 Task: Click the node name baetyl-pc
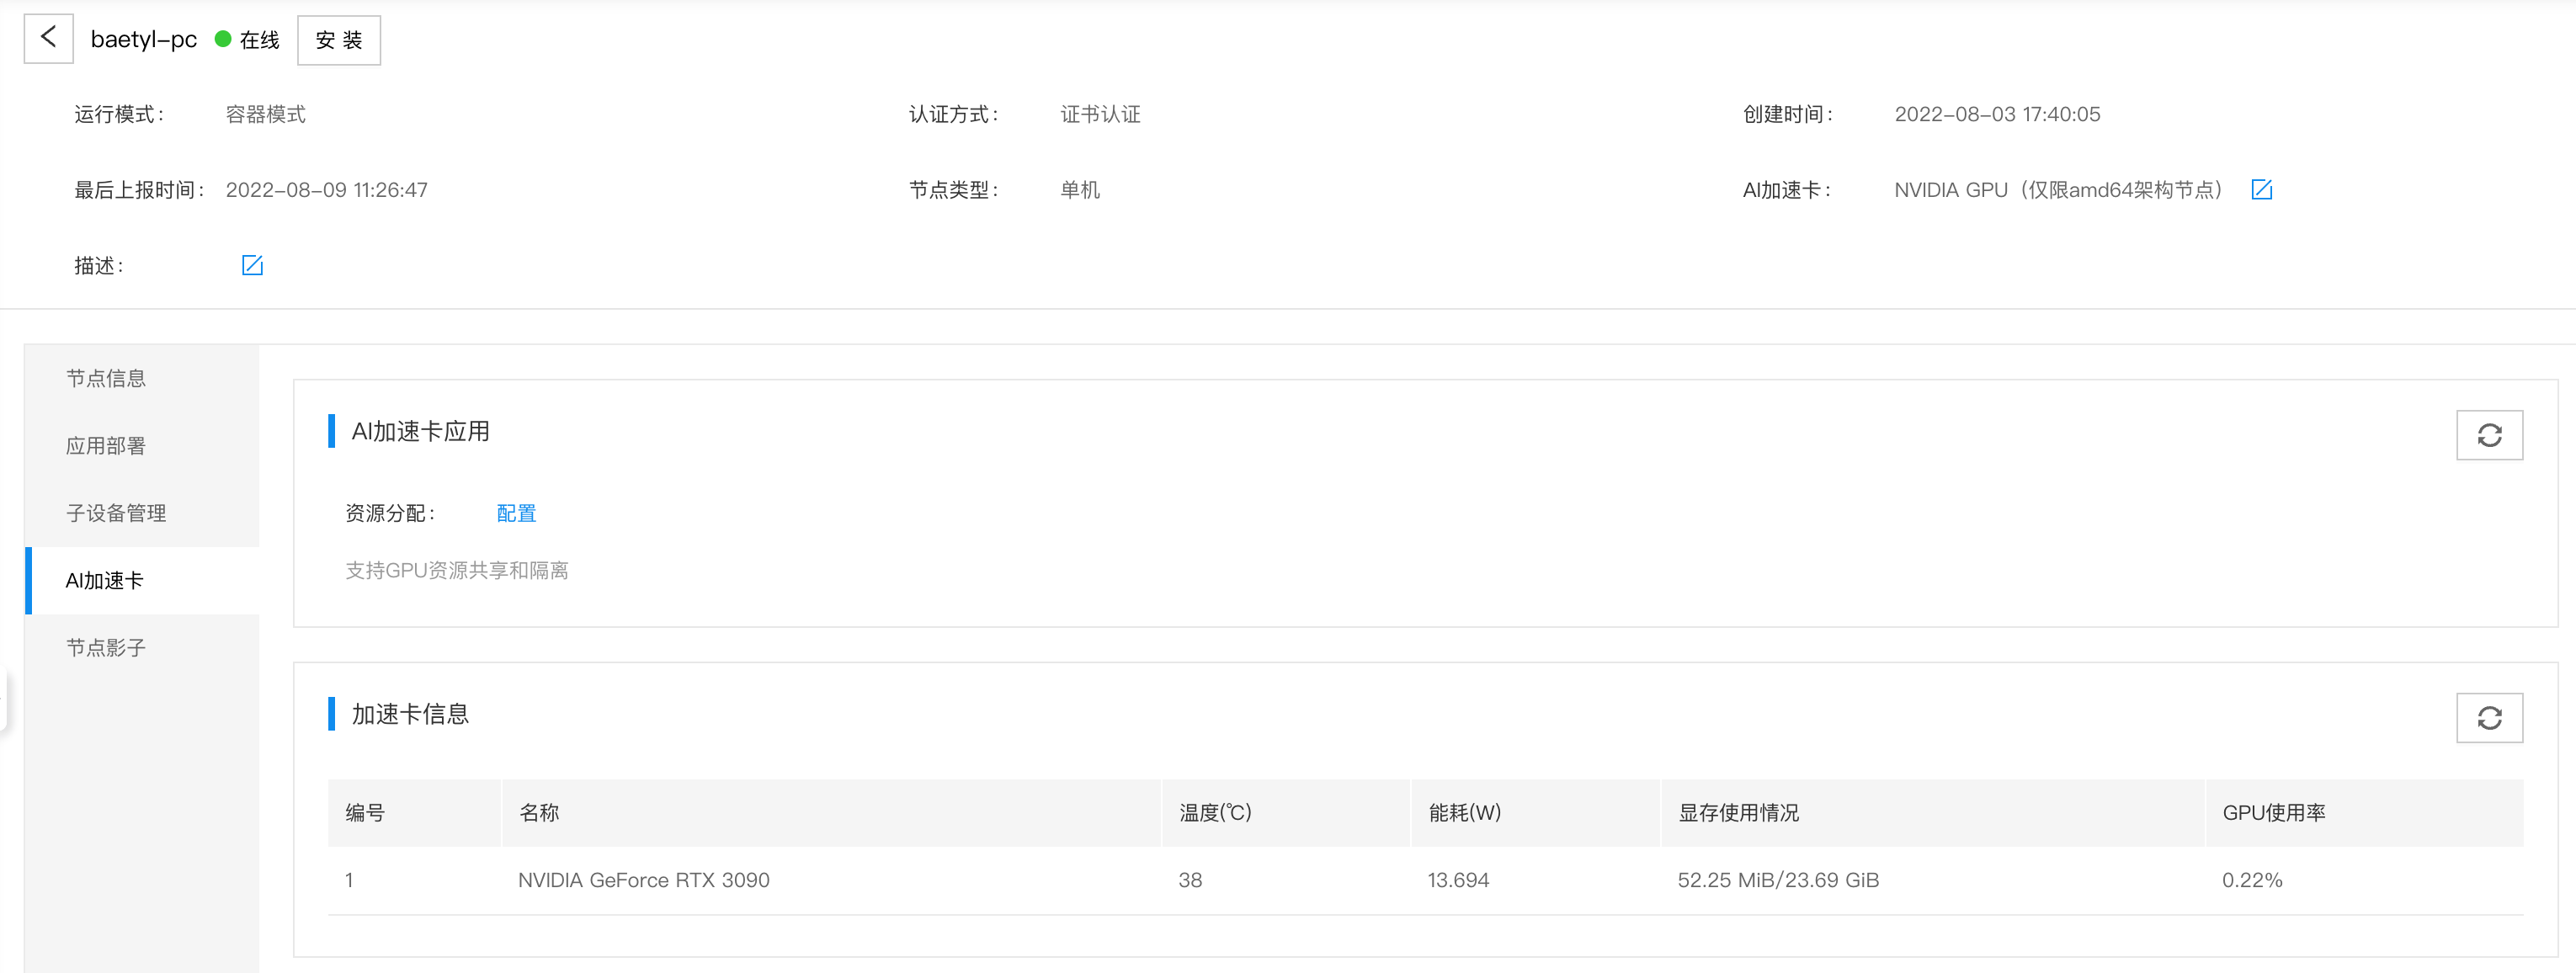144,39
